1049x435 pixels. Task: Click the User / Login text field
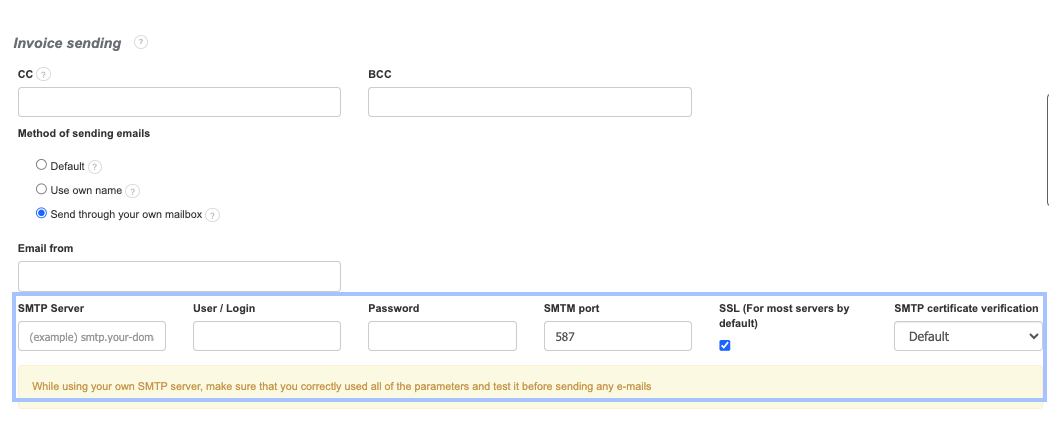[267, 336]
